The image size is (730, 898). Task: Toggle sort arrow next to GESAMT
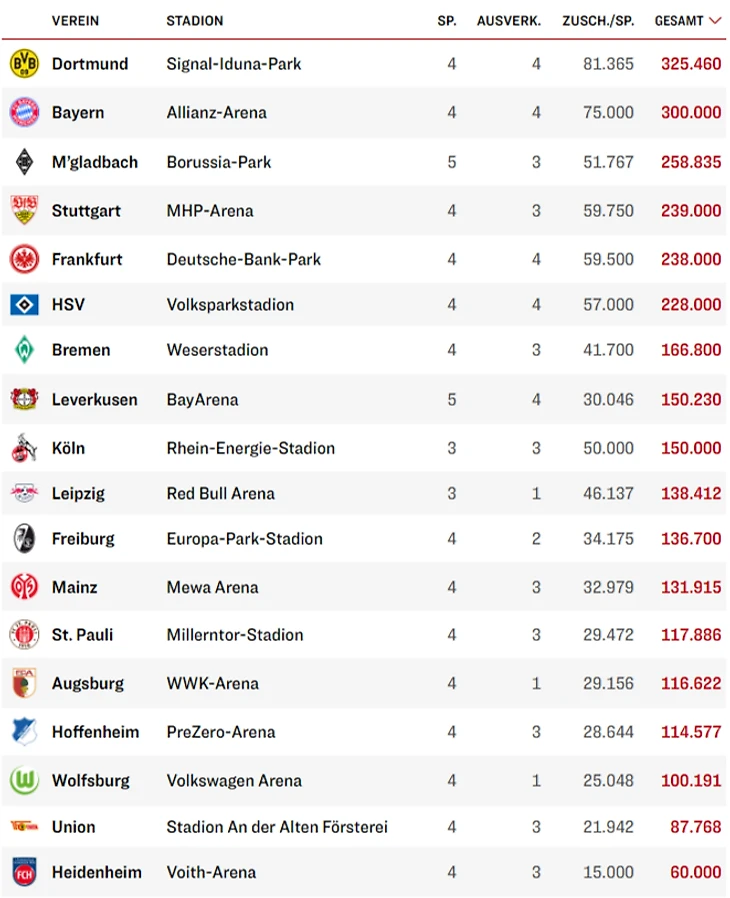pos(714,20)
